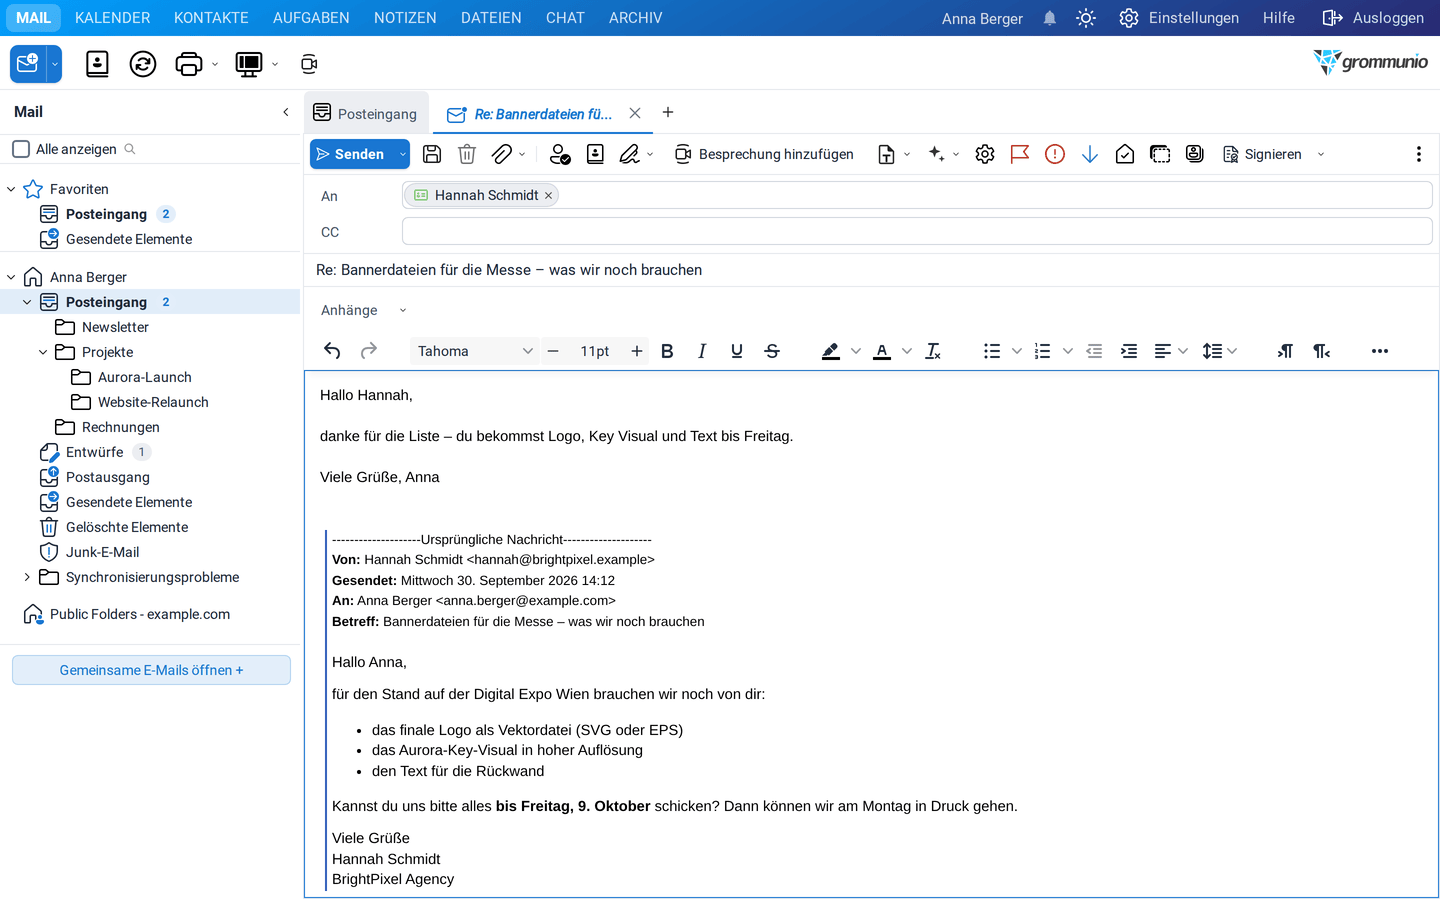Toggle underline formatting
Image resolution: width=1440 pixels, height=900 pixels.
pos(737,351)
